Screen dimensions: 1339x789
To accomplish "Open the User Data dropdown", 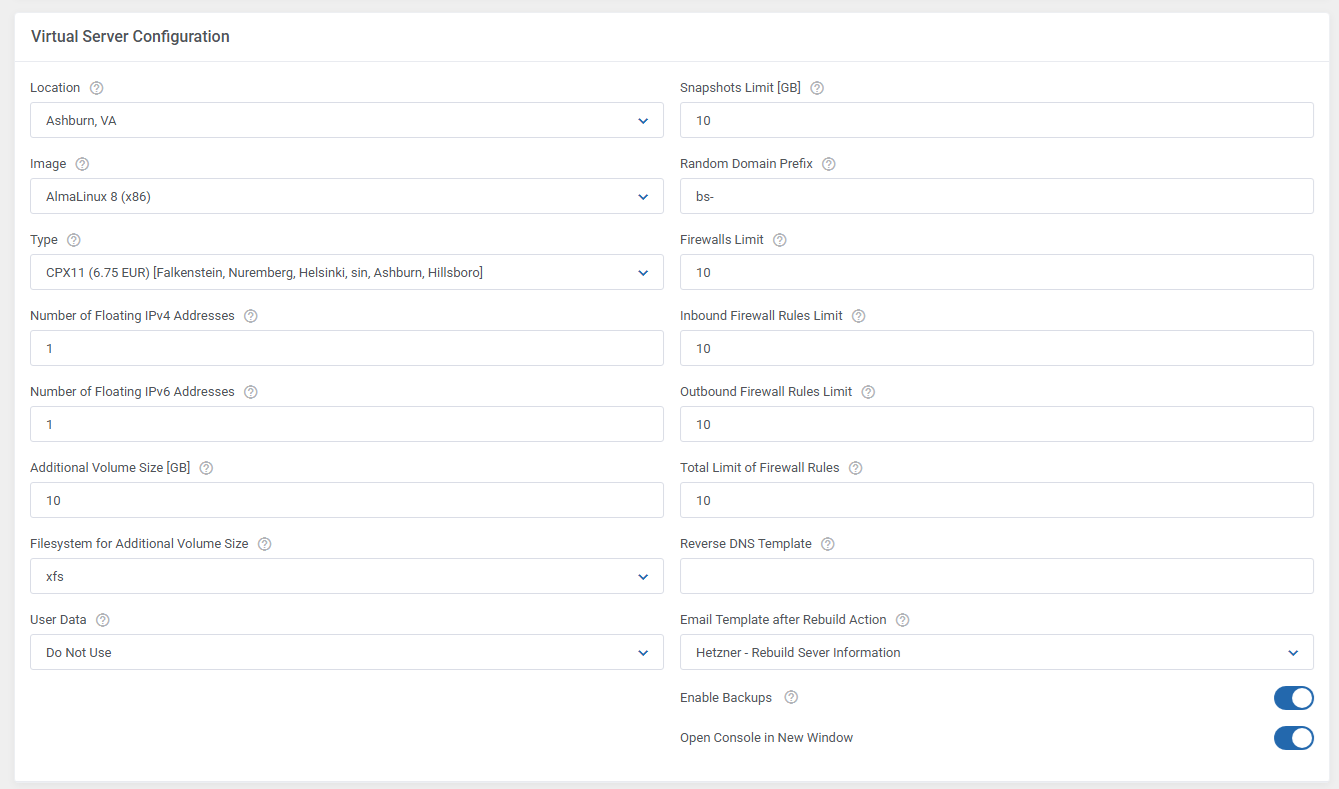I will (347, 653).
